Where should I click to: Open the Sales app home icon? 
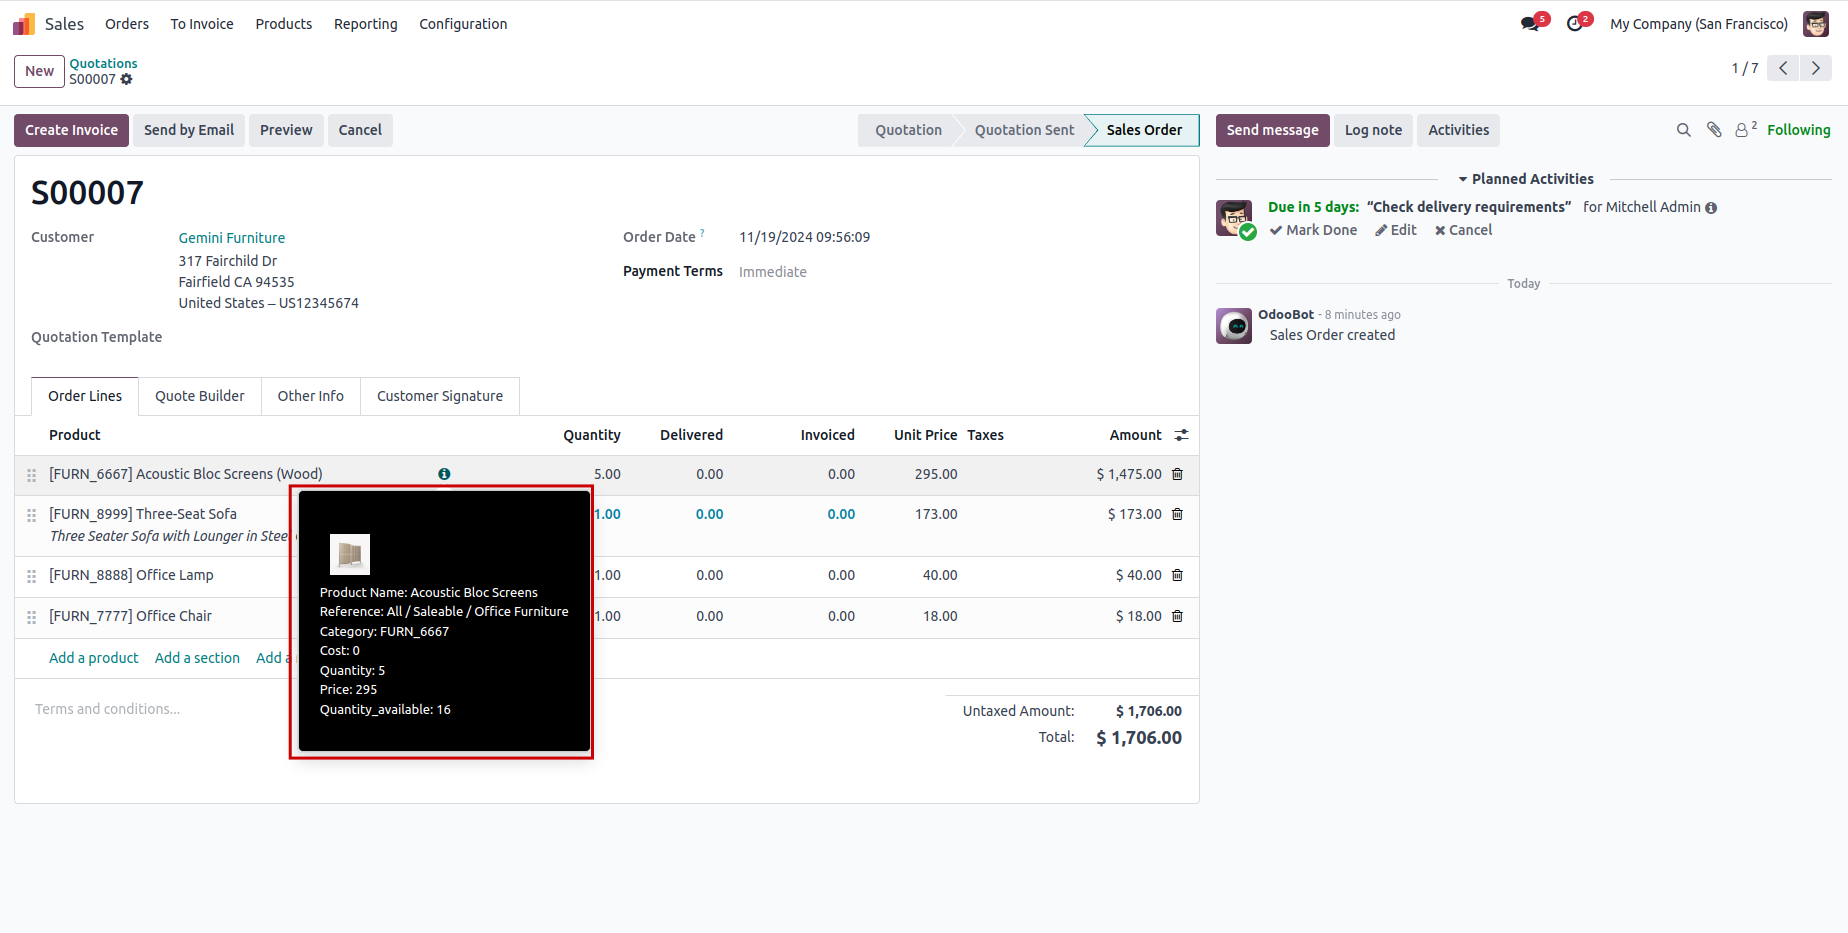pos(24,24)
